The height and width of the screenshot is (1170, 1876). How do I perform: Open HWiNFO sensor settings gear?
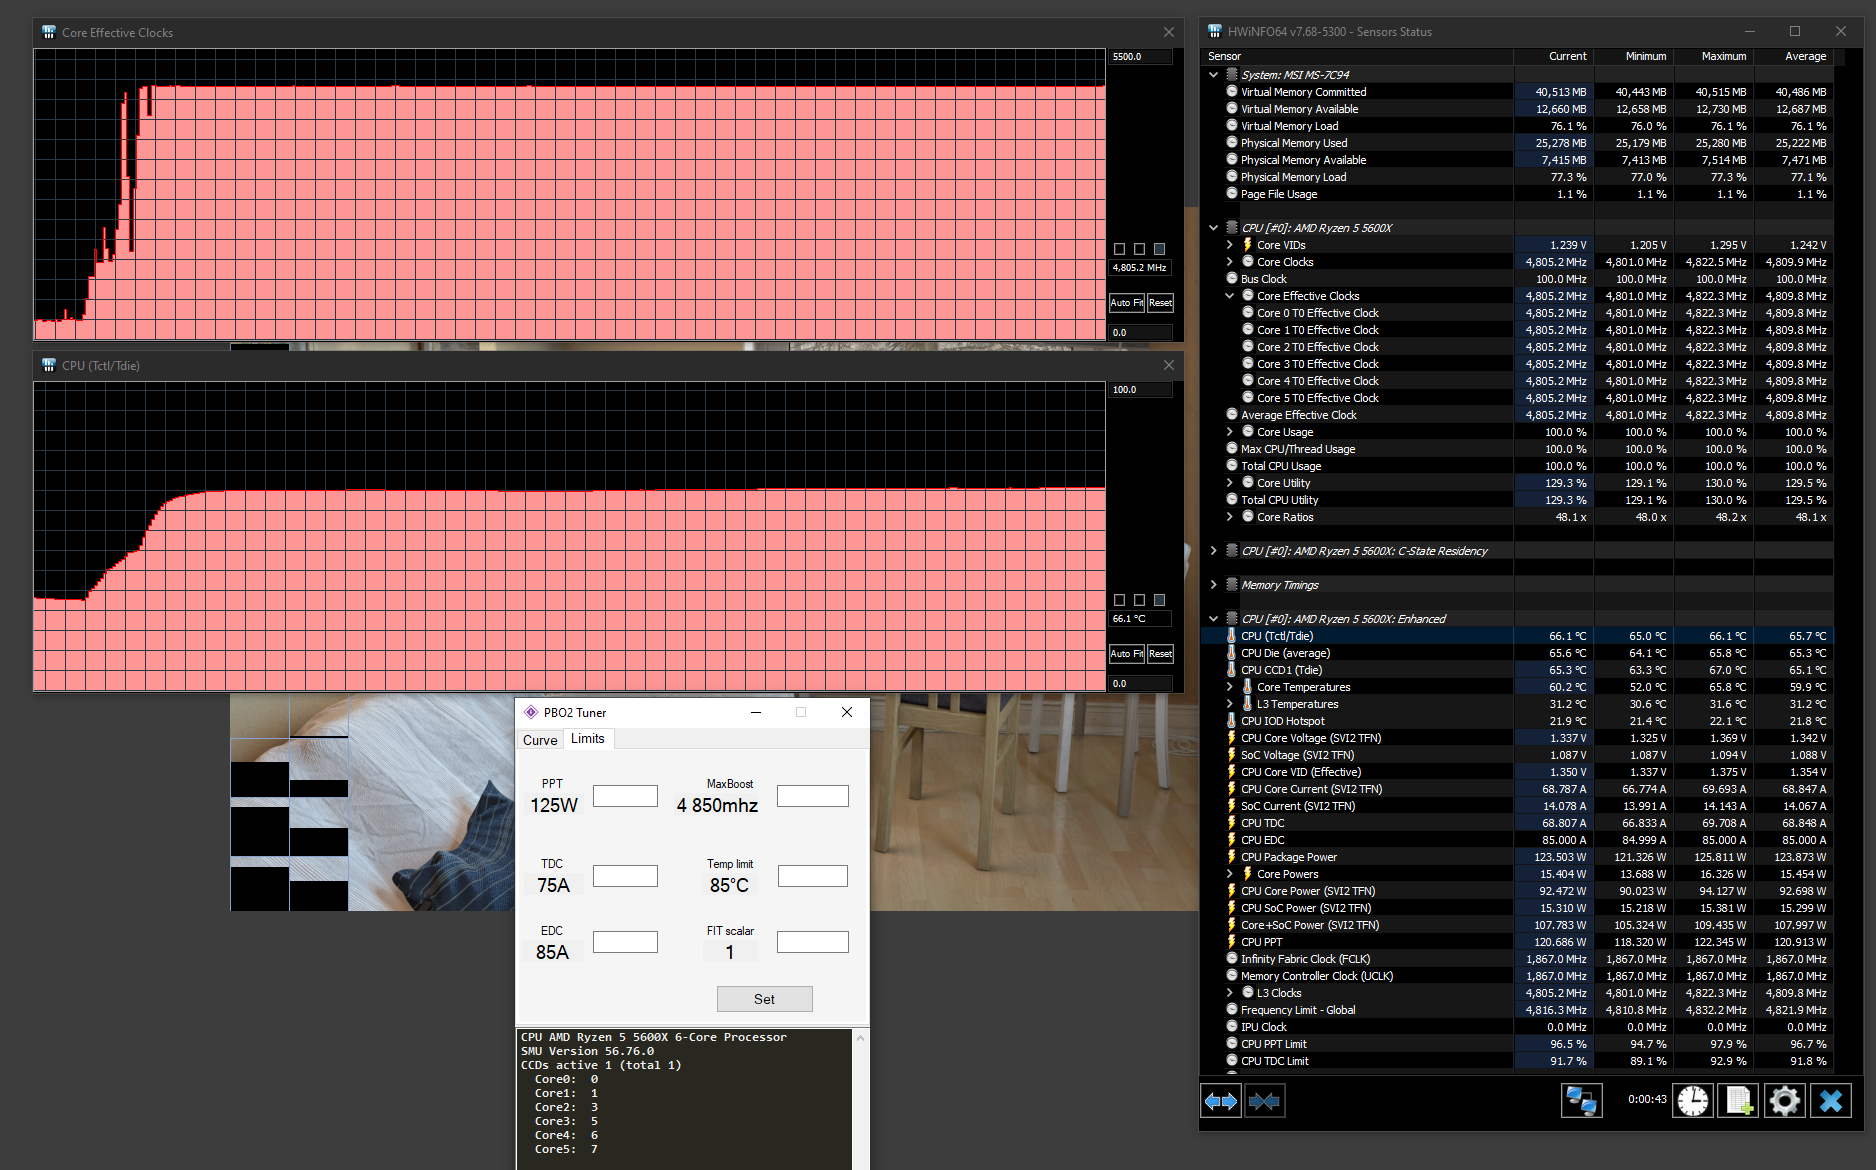(1785, 1101)
